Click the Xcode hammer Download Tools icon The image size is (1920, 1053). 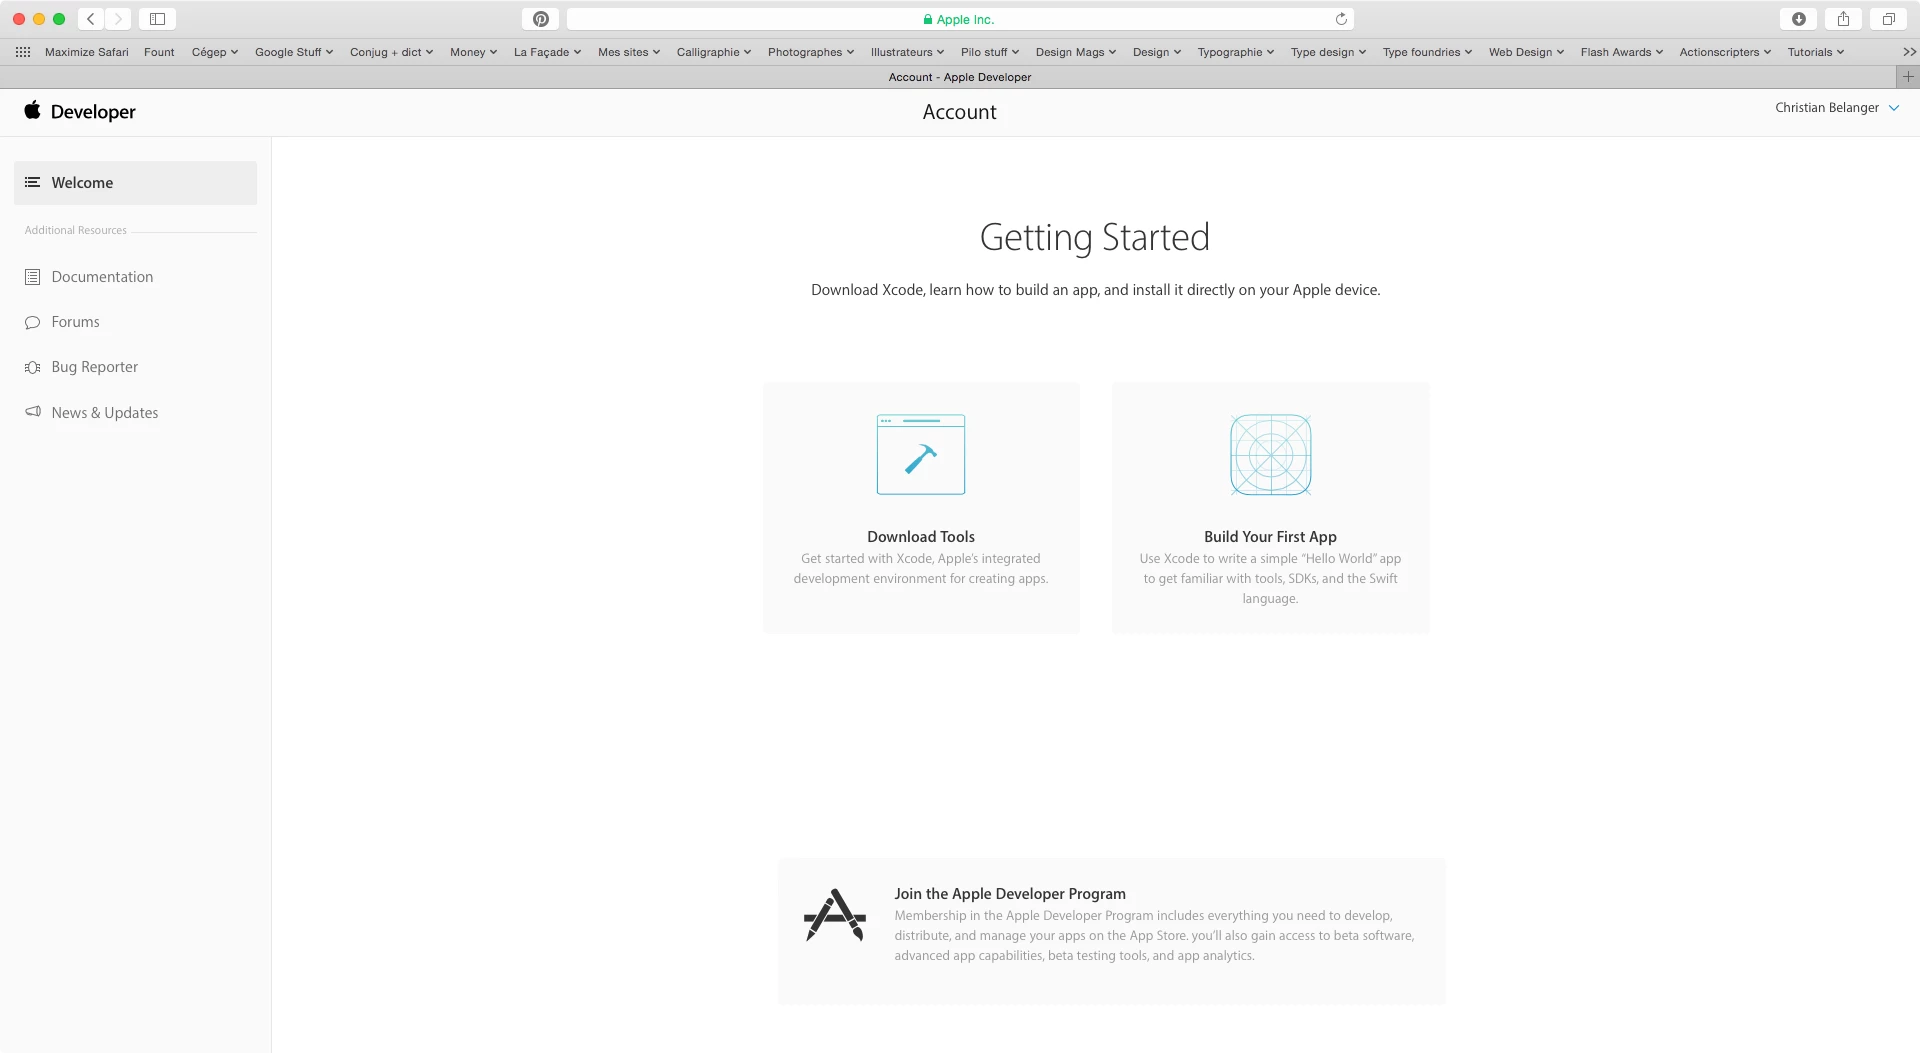coord(921,454)
